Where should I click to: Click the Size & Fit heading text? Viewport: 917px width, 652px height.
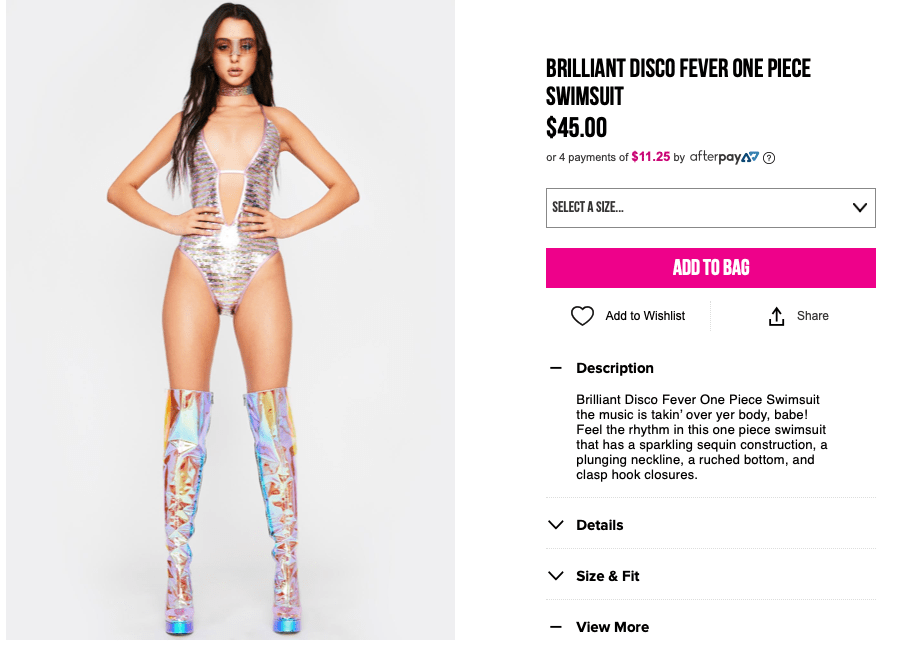coord(607,576)
